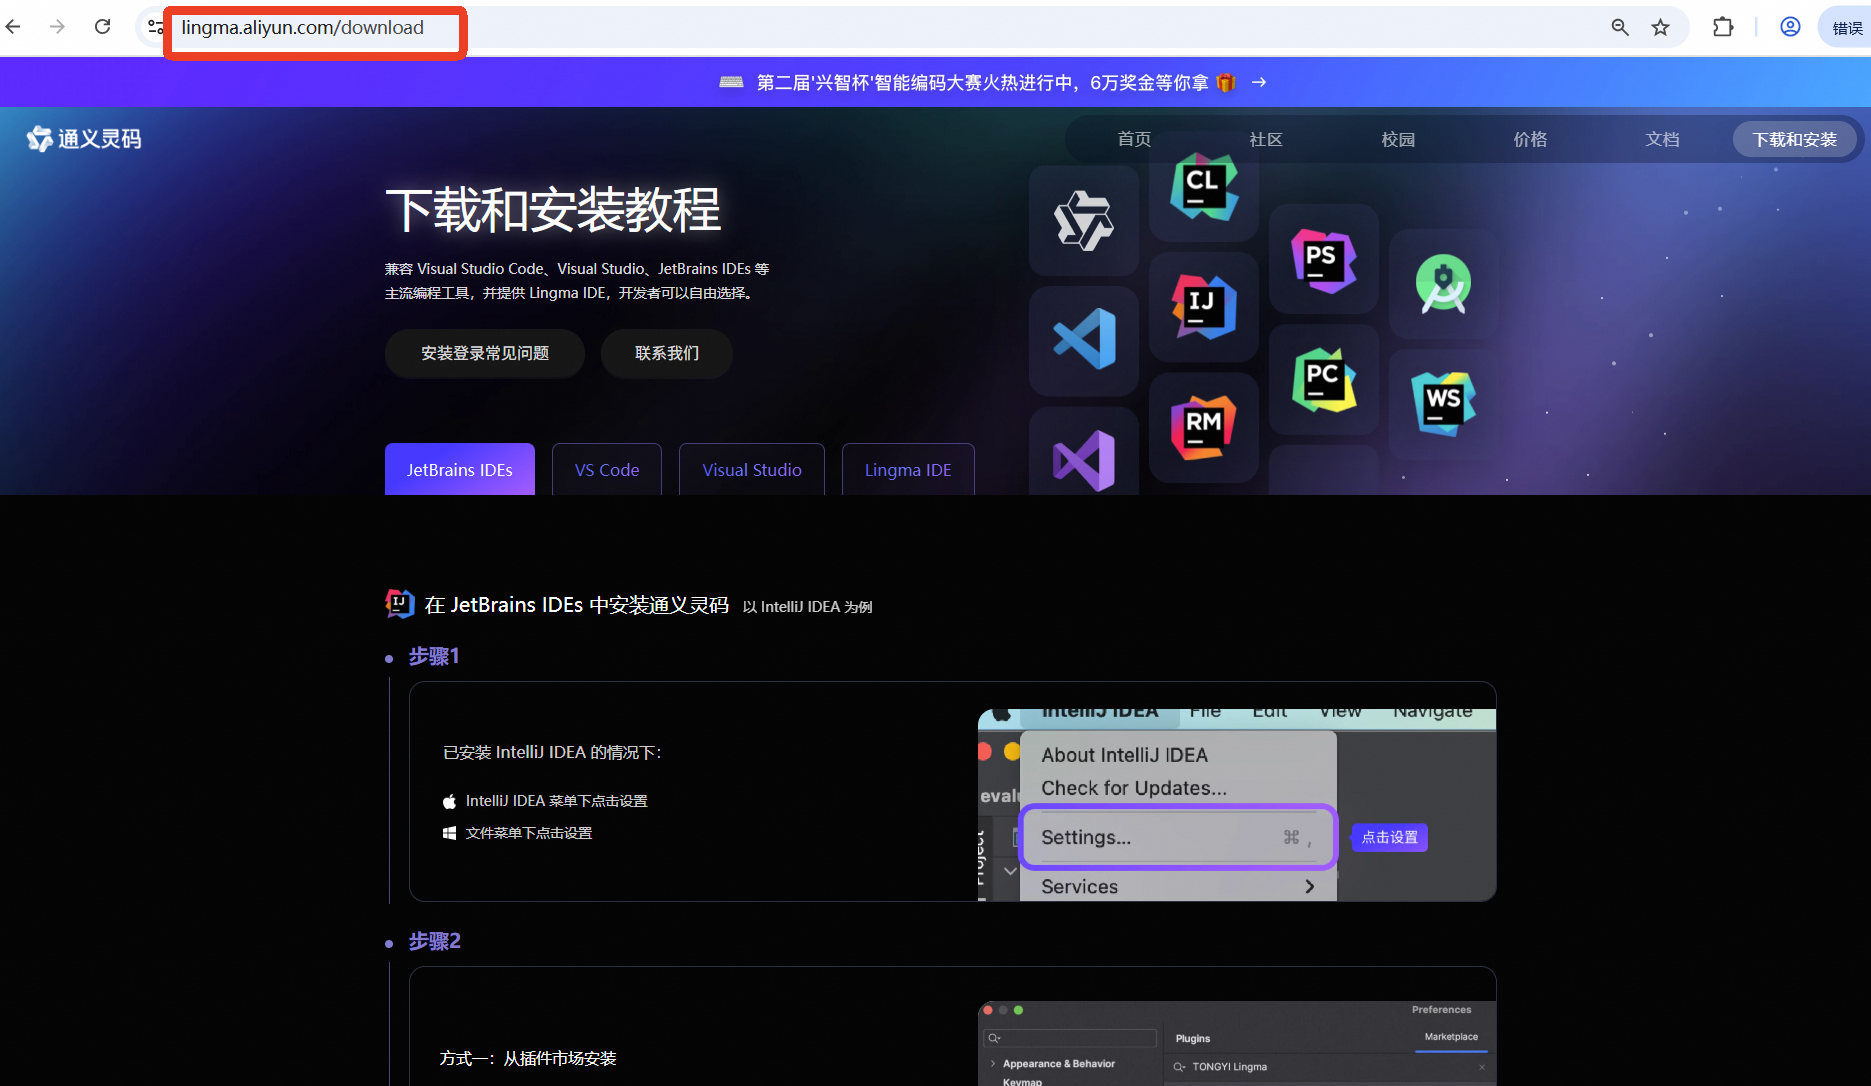This screenshot has height=1086, width=1871.
Task: Click the Apple icon beside IntelliJ IDEA 菜单下点击设置
Action: [x=449, y=801]
